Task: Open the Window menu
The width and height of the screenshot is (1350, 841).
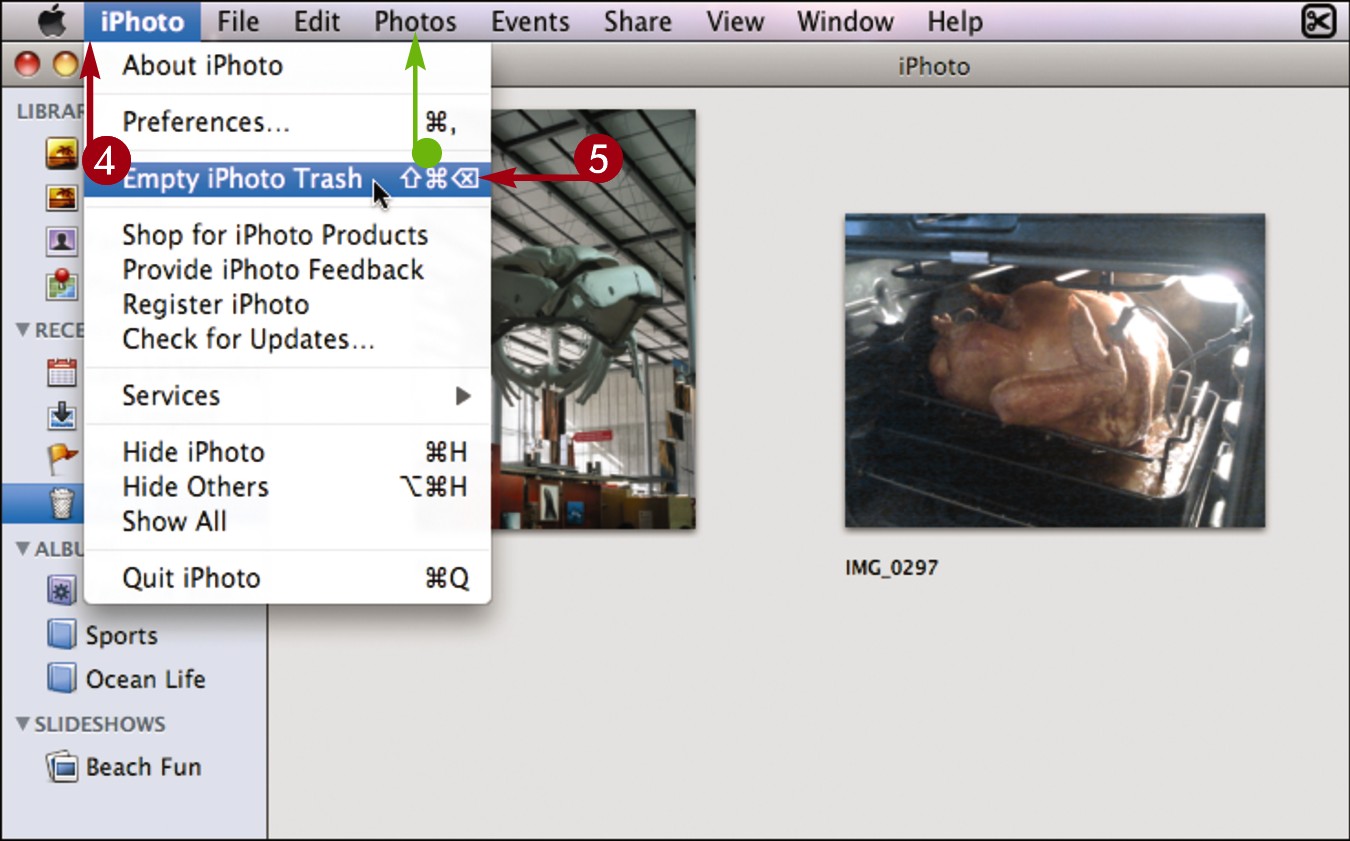Action: (845, 21)
